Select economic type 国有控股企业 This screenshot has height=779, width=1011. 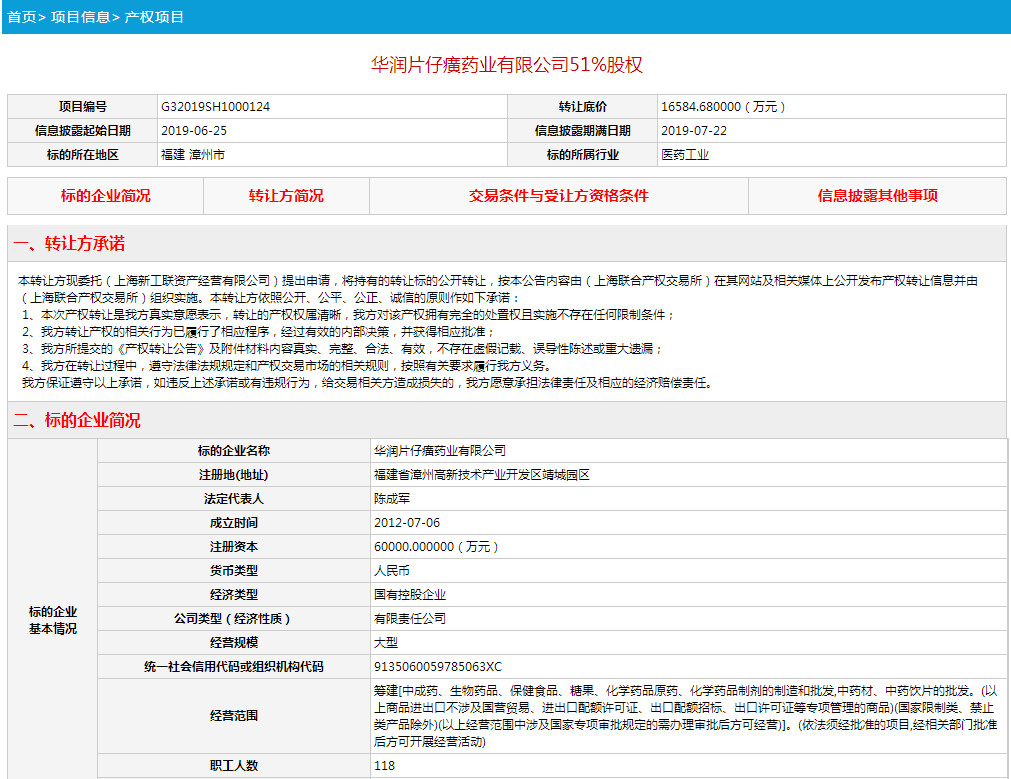[x=410, y=595]
